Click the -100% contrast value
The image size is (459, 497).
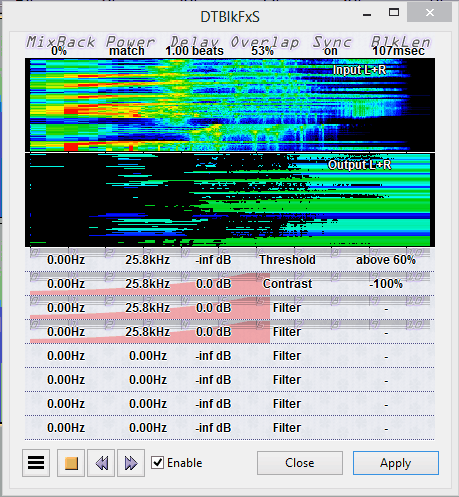[x=386, y=284]
